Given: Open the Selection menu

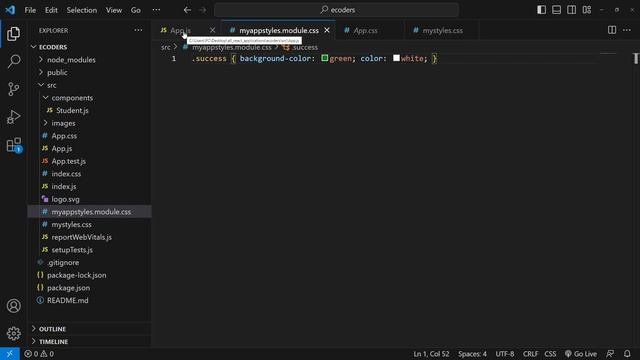Looking at the screenshot, I should pyautogui.click(x=82, y=10).
